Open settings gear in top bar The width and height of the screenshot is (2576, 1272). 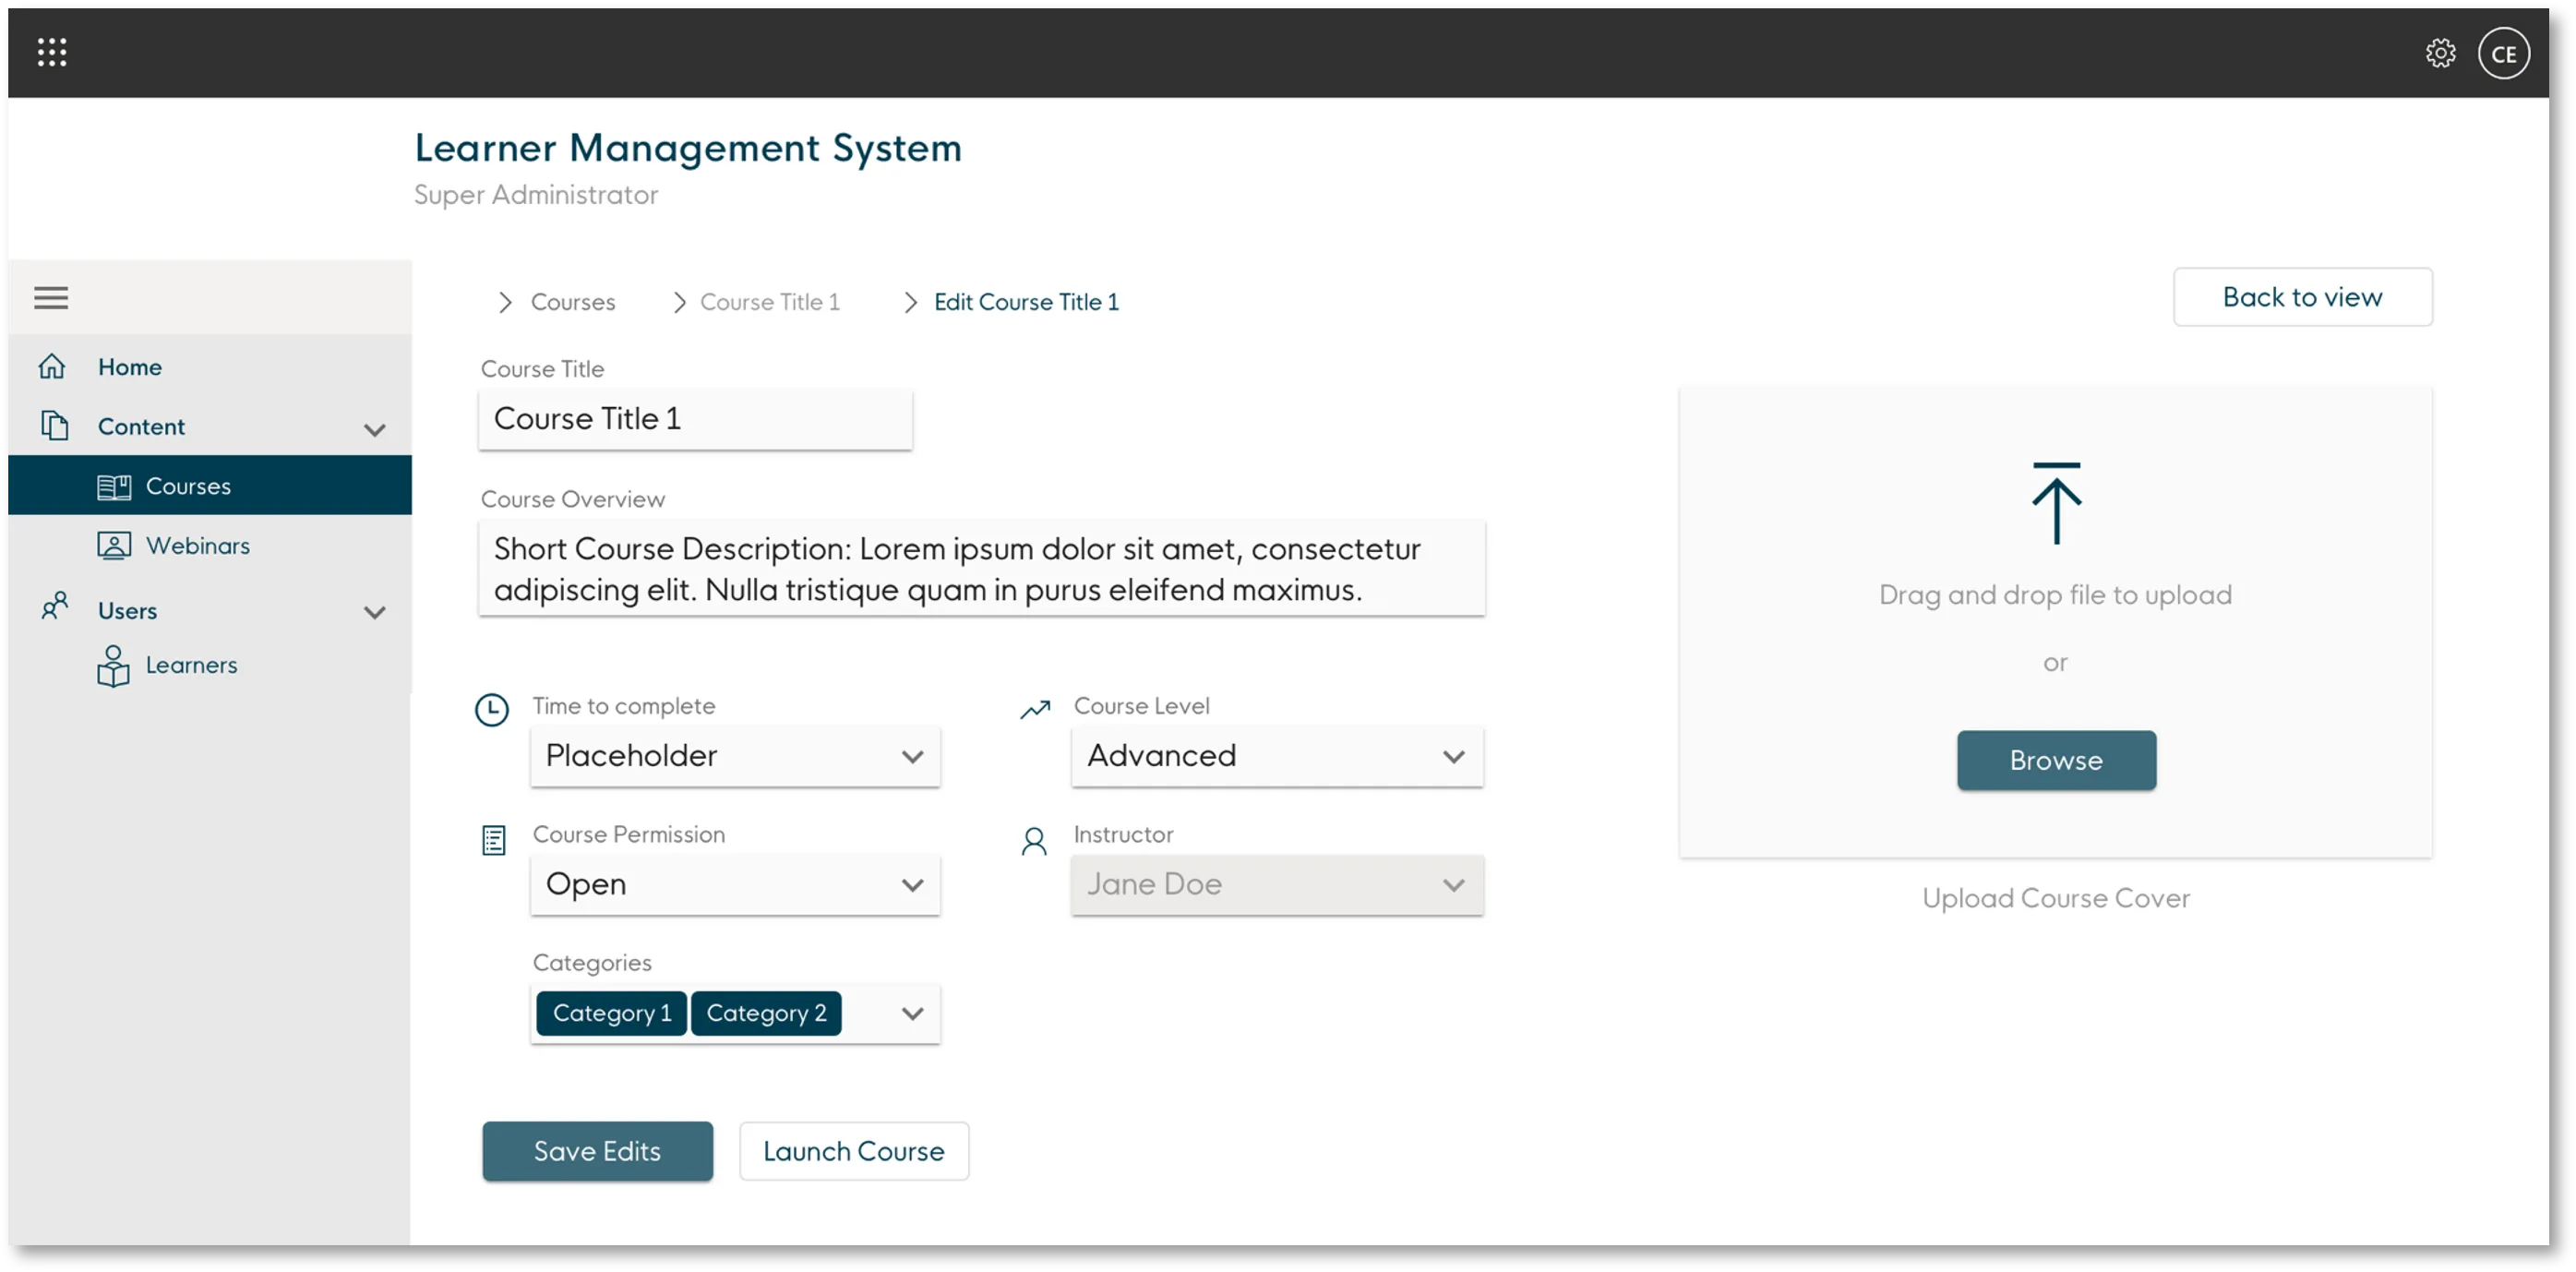pos(2440,53)
